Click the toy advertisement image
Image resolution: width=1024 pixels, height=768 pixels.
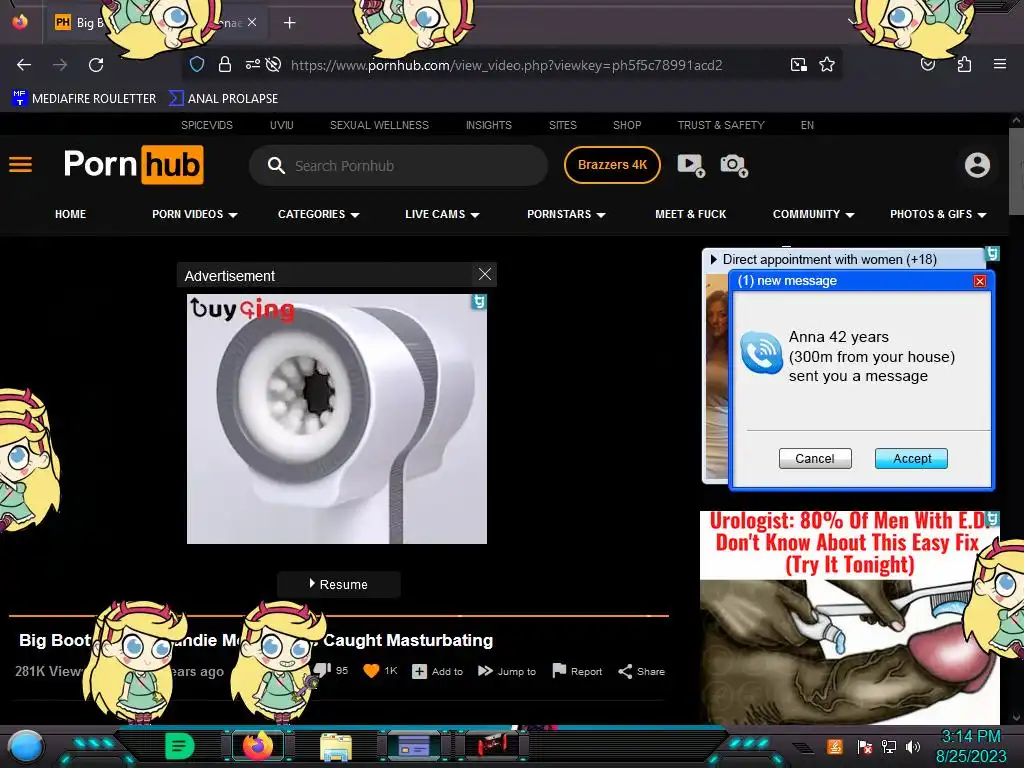[336, 419]
